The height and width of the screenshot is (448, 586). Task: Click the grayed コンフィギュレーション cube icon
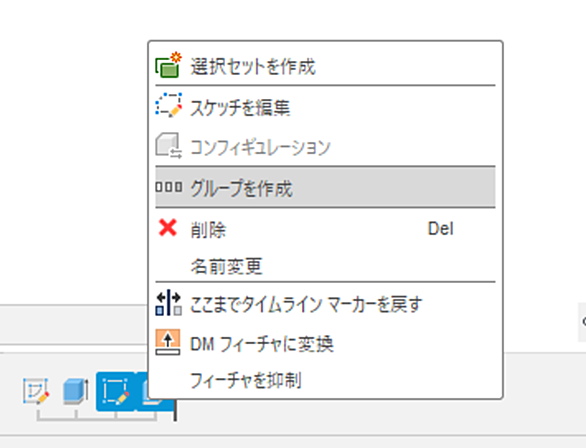[x=168, y=146]
